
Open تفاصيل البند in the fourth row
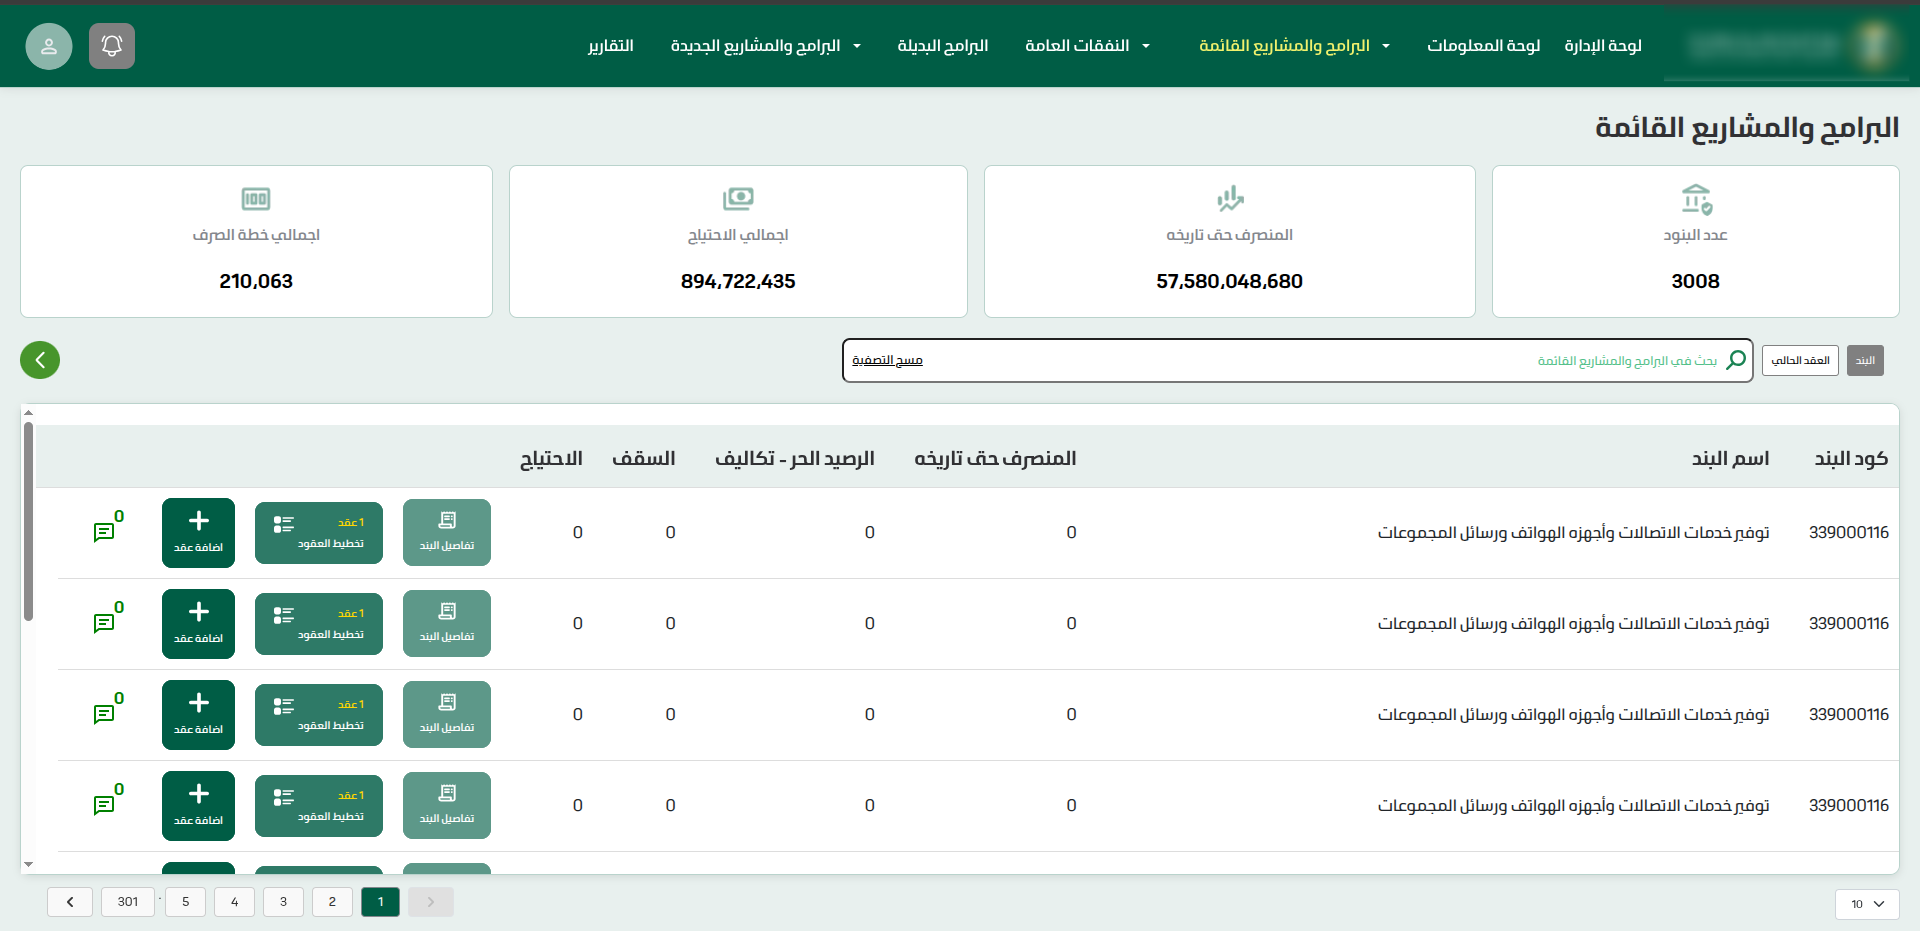pyautogui.click(x=447, y=805)
